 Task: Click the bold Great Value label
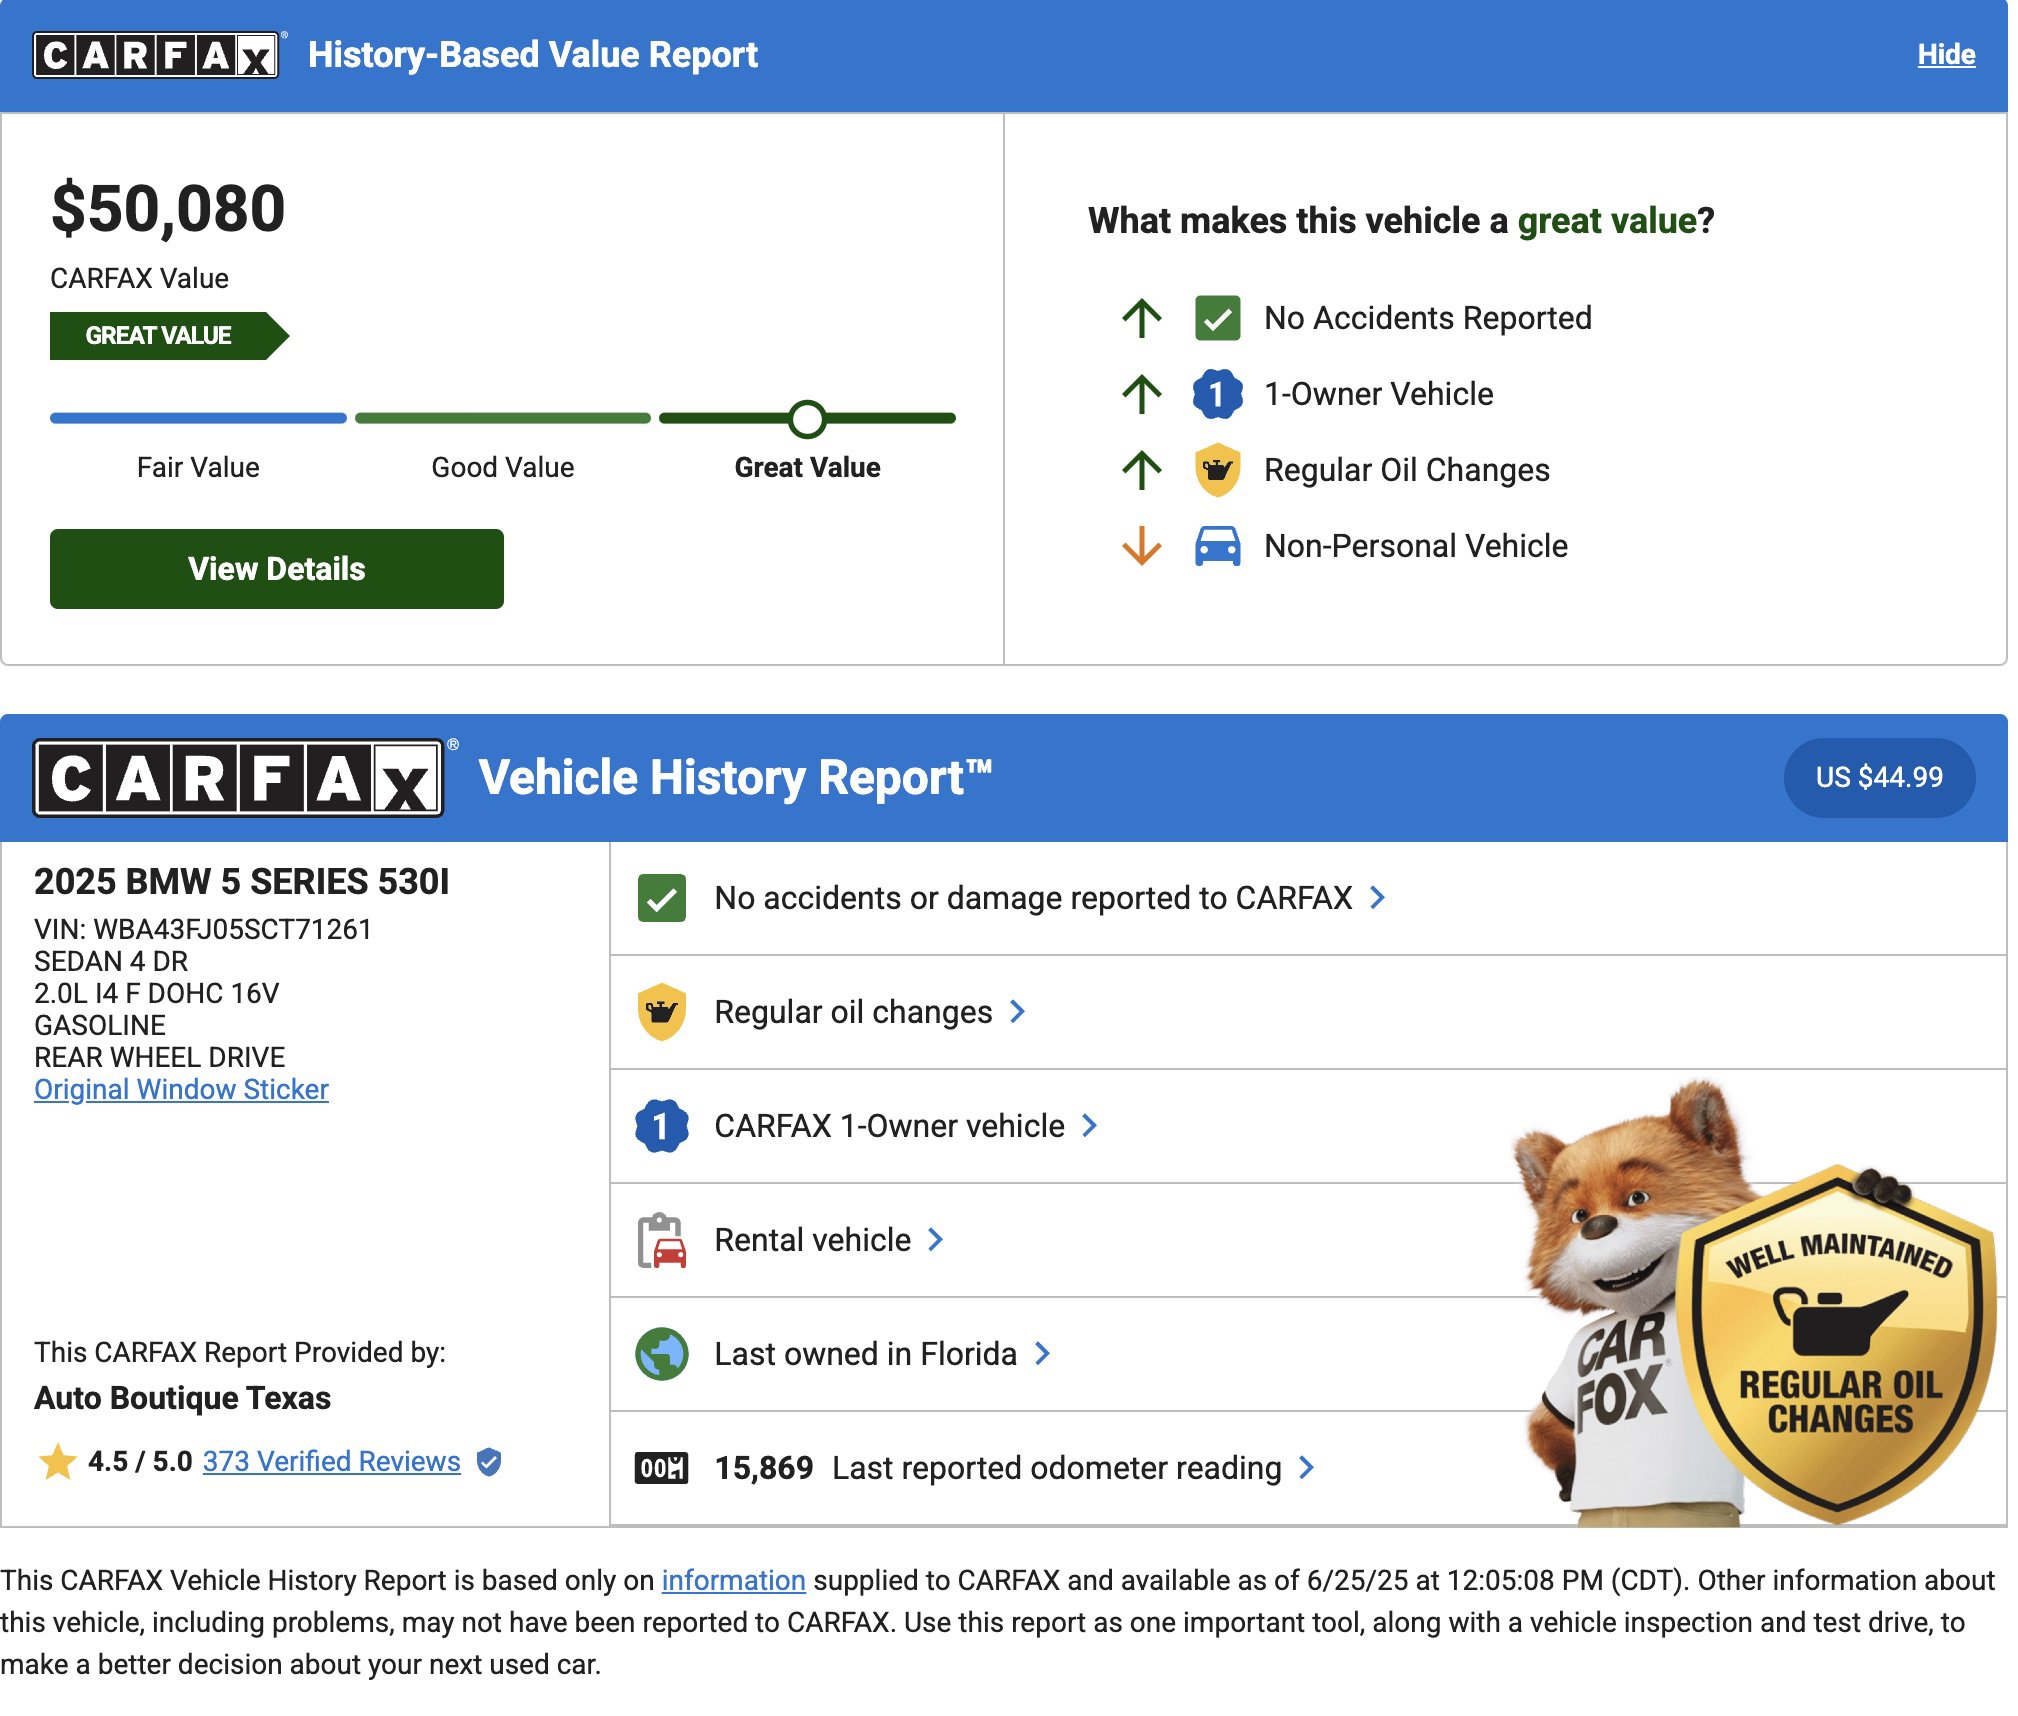[x=807, y=467]
